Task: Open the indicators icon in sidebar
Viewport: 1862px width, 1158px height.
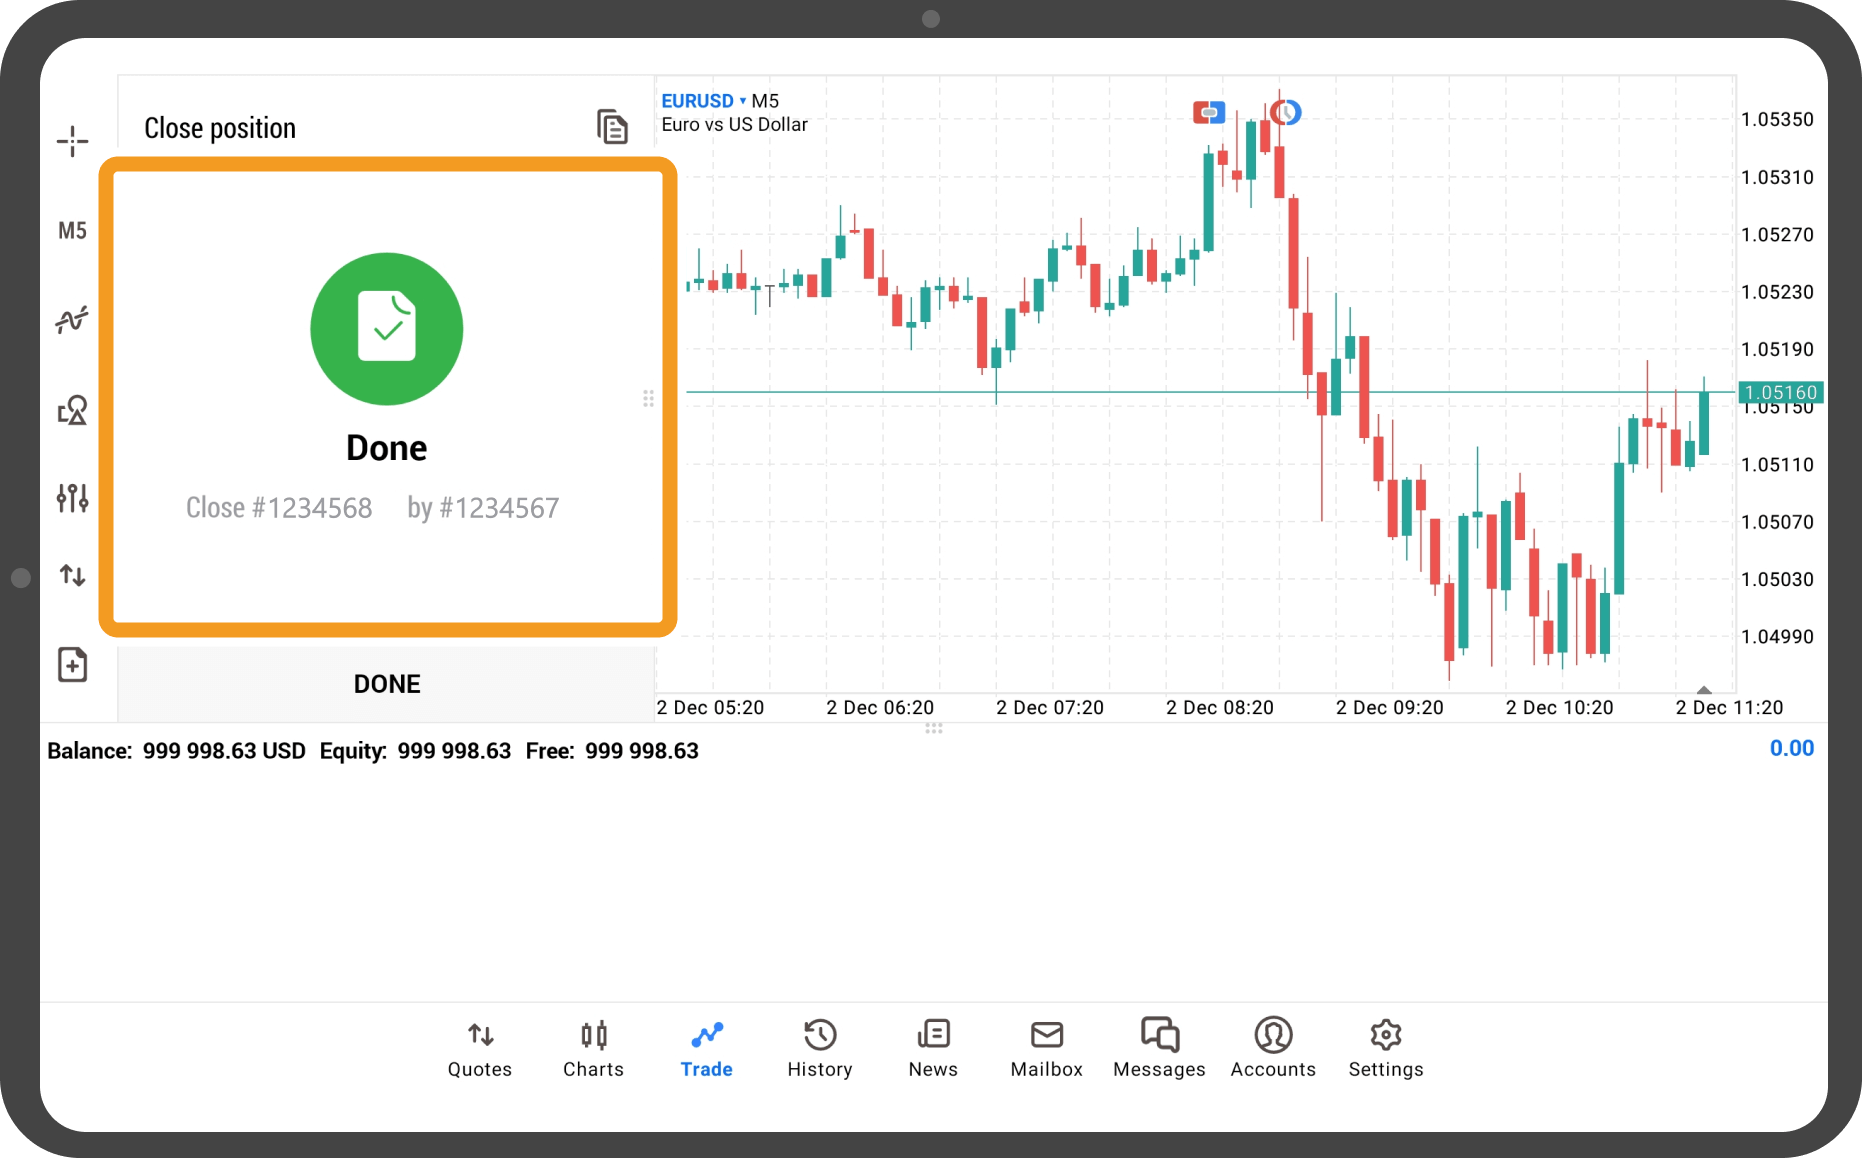Action: 72,320
